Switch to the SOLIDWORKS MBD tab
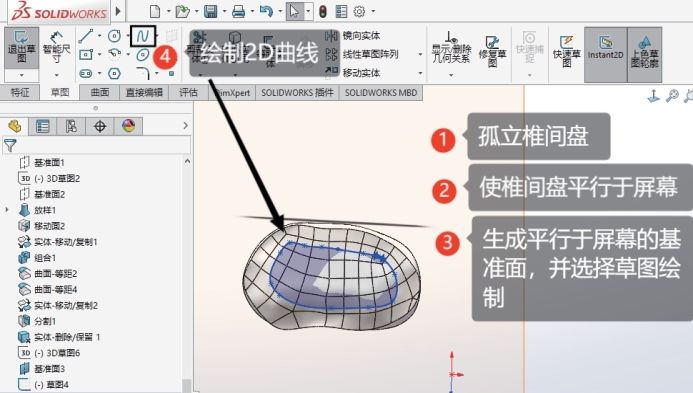Screen dimensions: 693x393 [381, 93]
